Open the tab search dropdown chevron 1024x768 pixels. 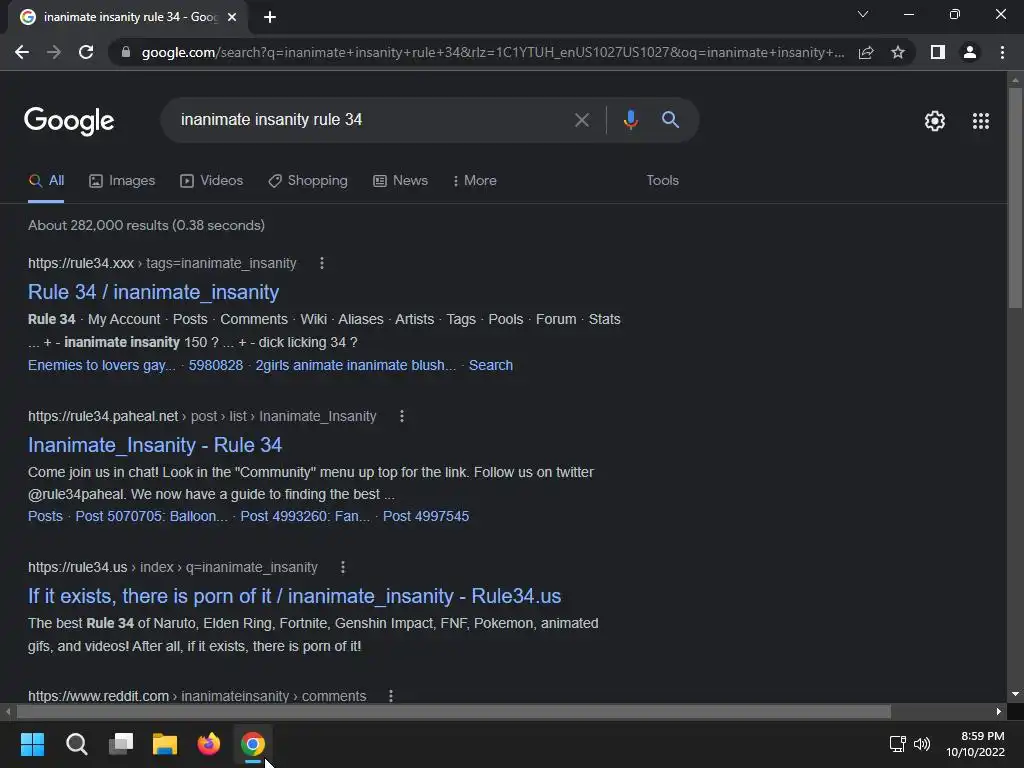[x=863, y=14]
